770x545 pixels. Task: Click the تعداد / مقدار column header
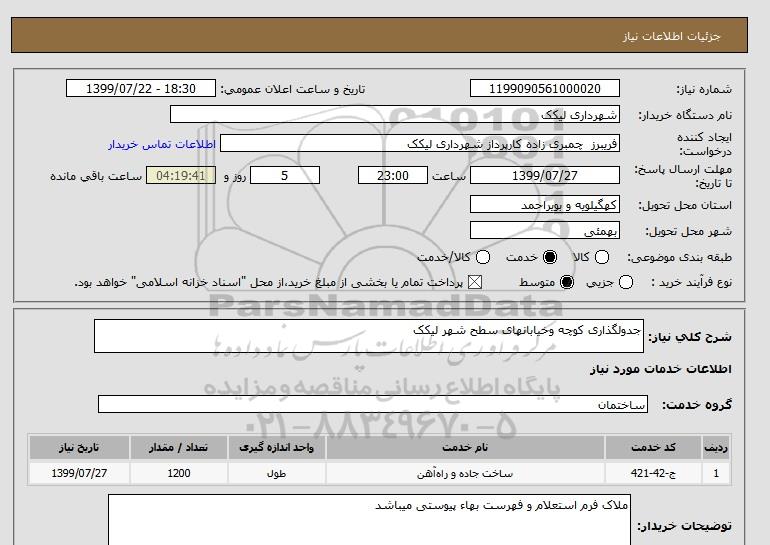[x=179, y=448]
